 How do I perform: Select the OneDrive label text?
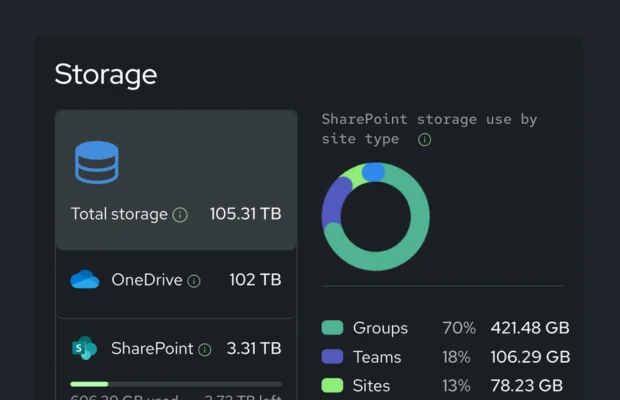tap(147, 280)
